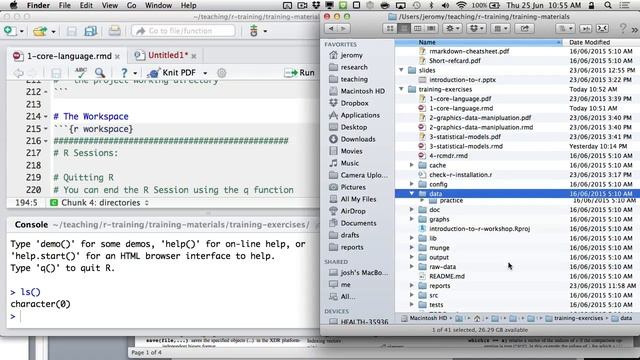Select README.md file
The image size is (640, 360).
447,276
